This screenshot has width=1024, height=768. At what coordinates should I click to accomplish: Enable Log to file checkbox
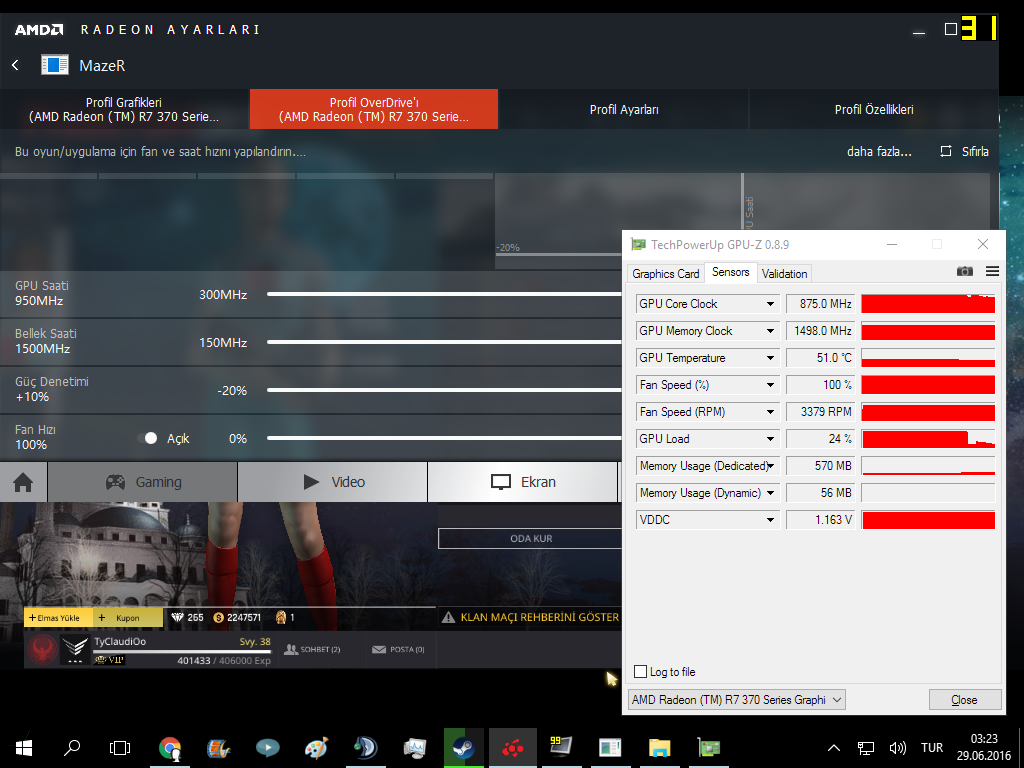(641, 672)
